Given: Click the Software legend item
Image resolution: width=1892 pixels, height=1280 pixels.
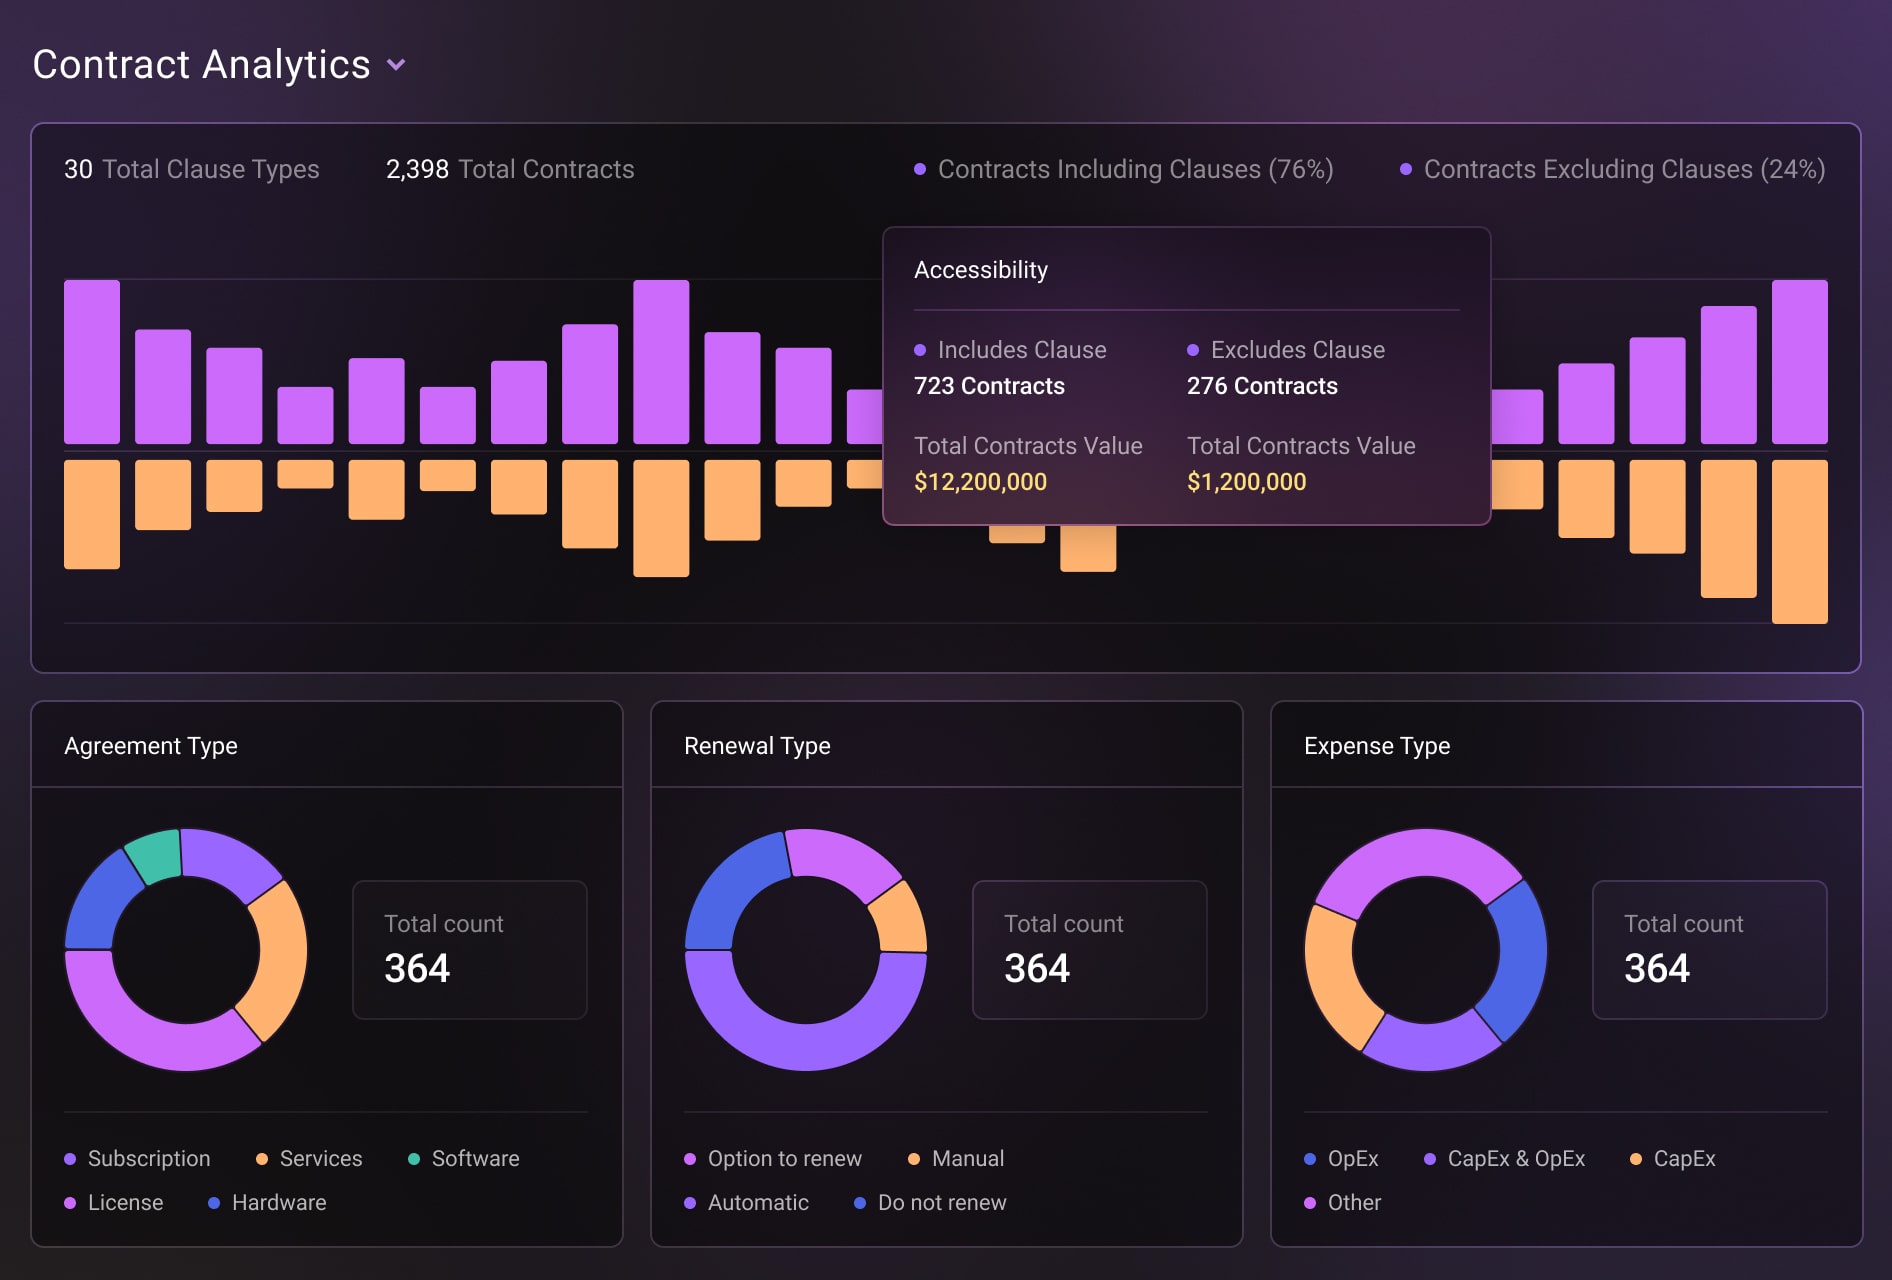Looking at the screenshot, I should [x=463, y=1158].
